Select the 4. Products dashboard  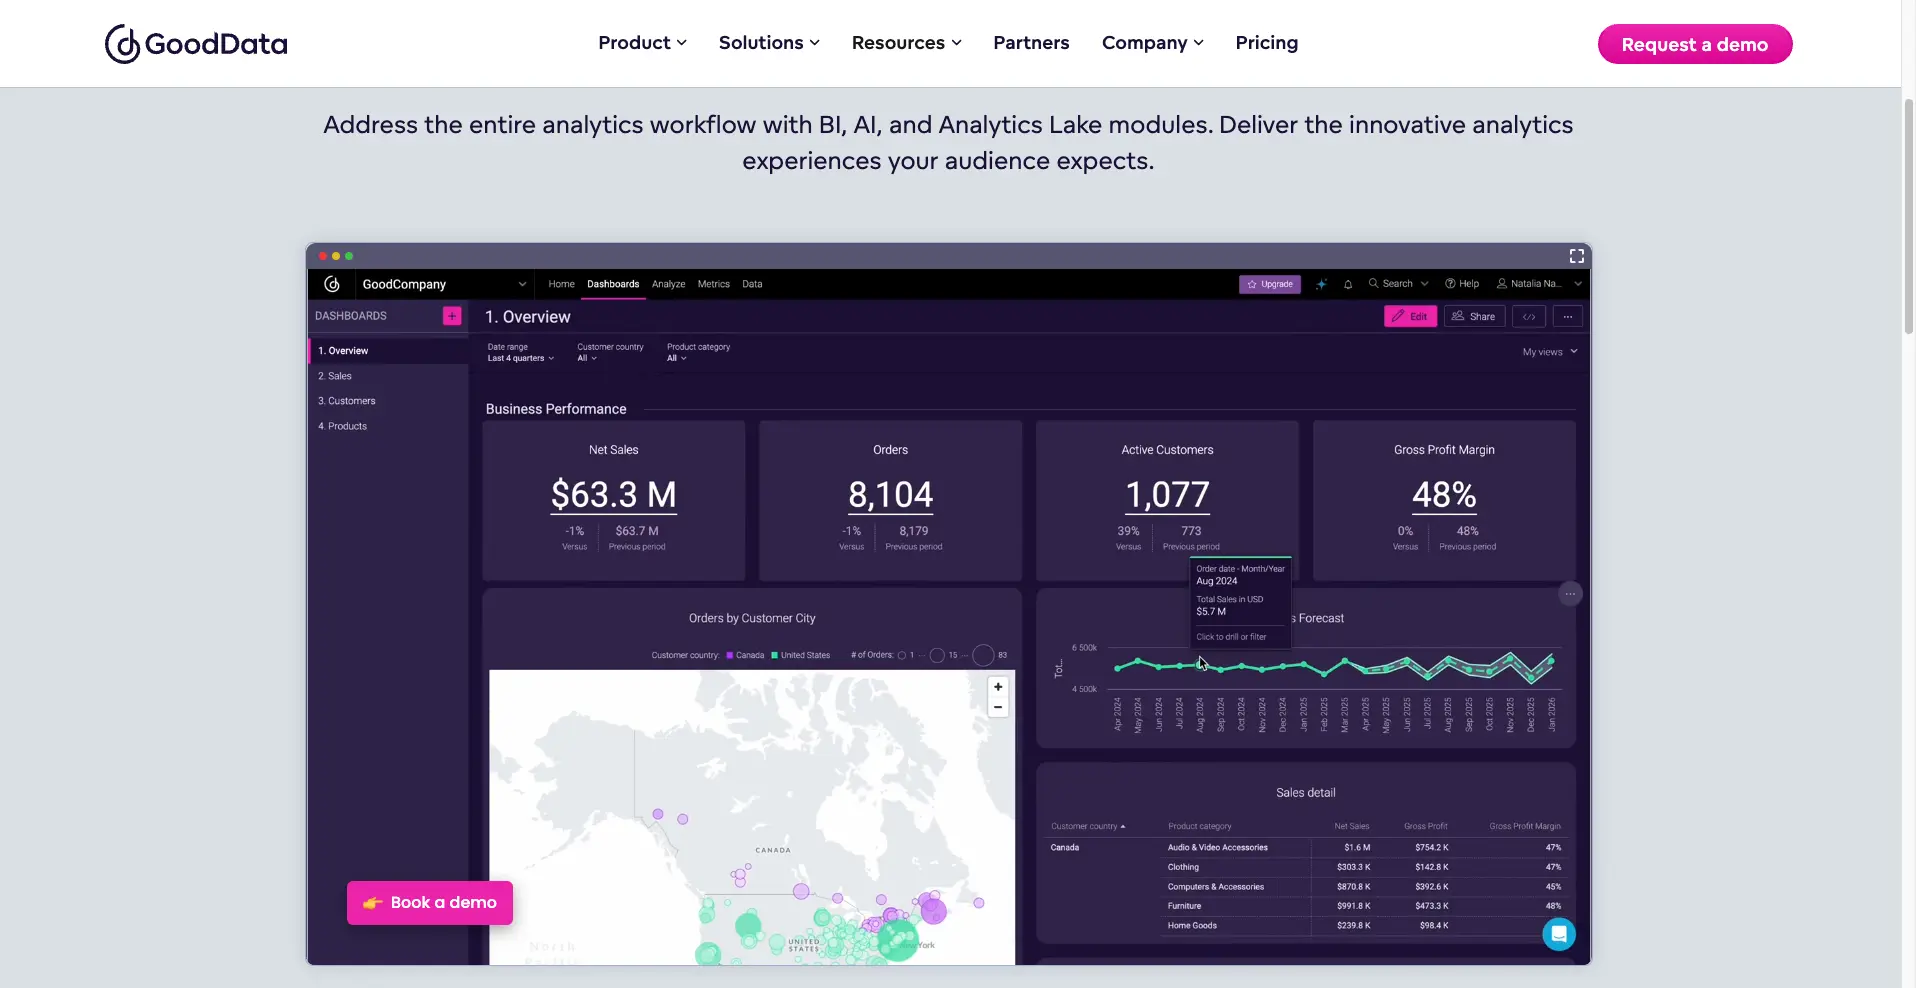pos(388,426)
